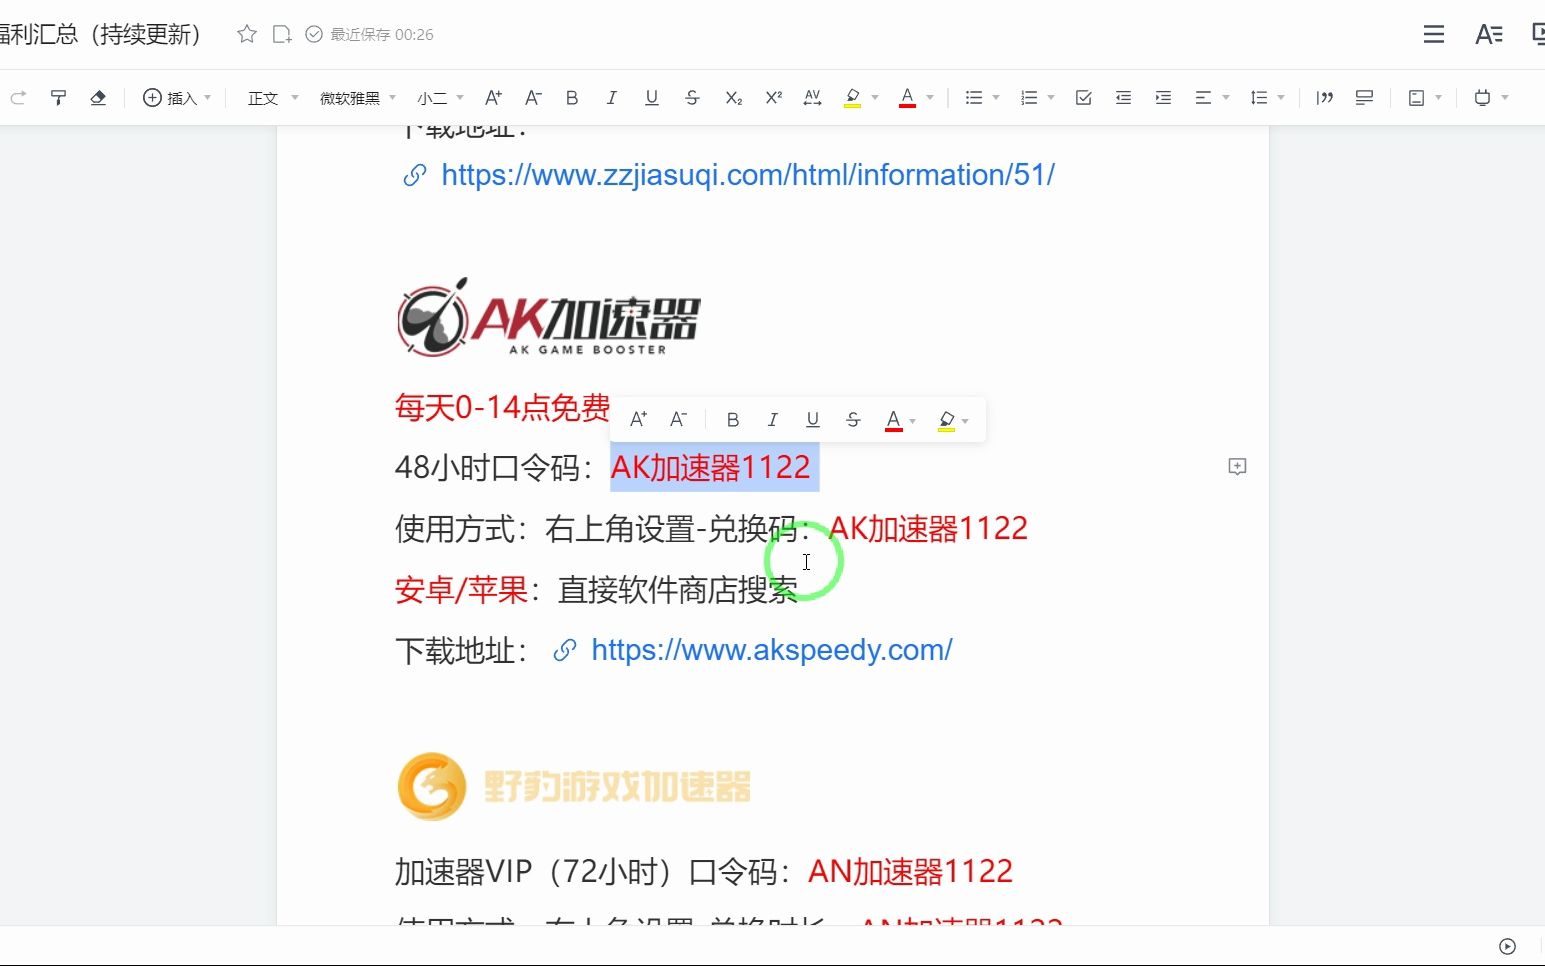Click the clear formatting eraser icon

point(98,98)
